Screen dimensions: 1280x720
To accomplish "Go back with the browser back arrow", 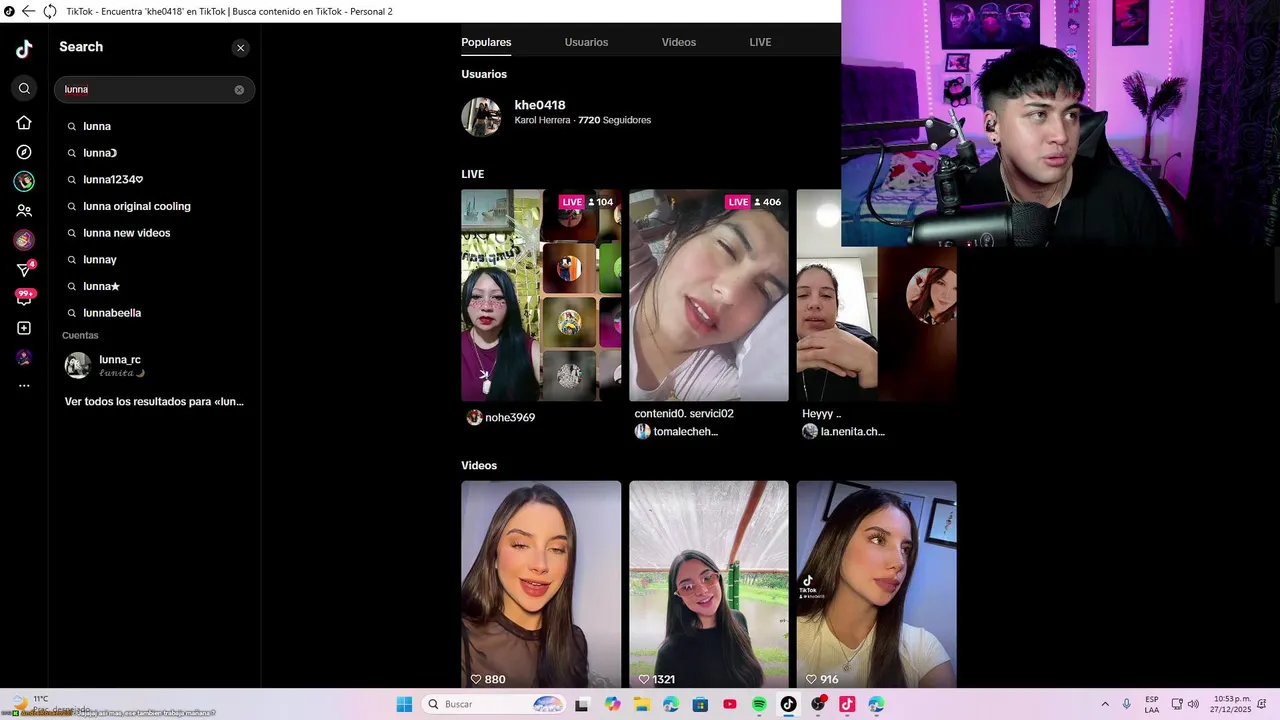I will 28,11.
